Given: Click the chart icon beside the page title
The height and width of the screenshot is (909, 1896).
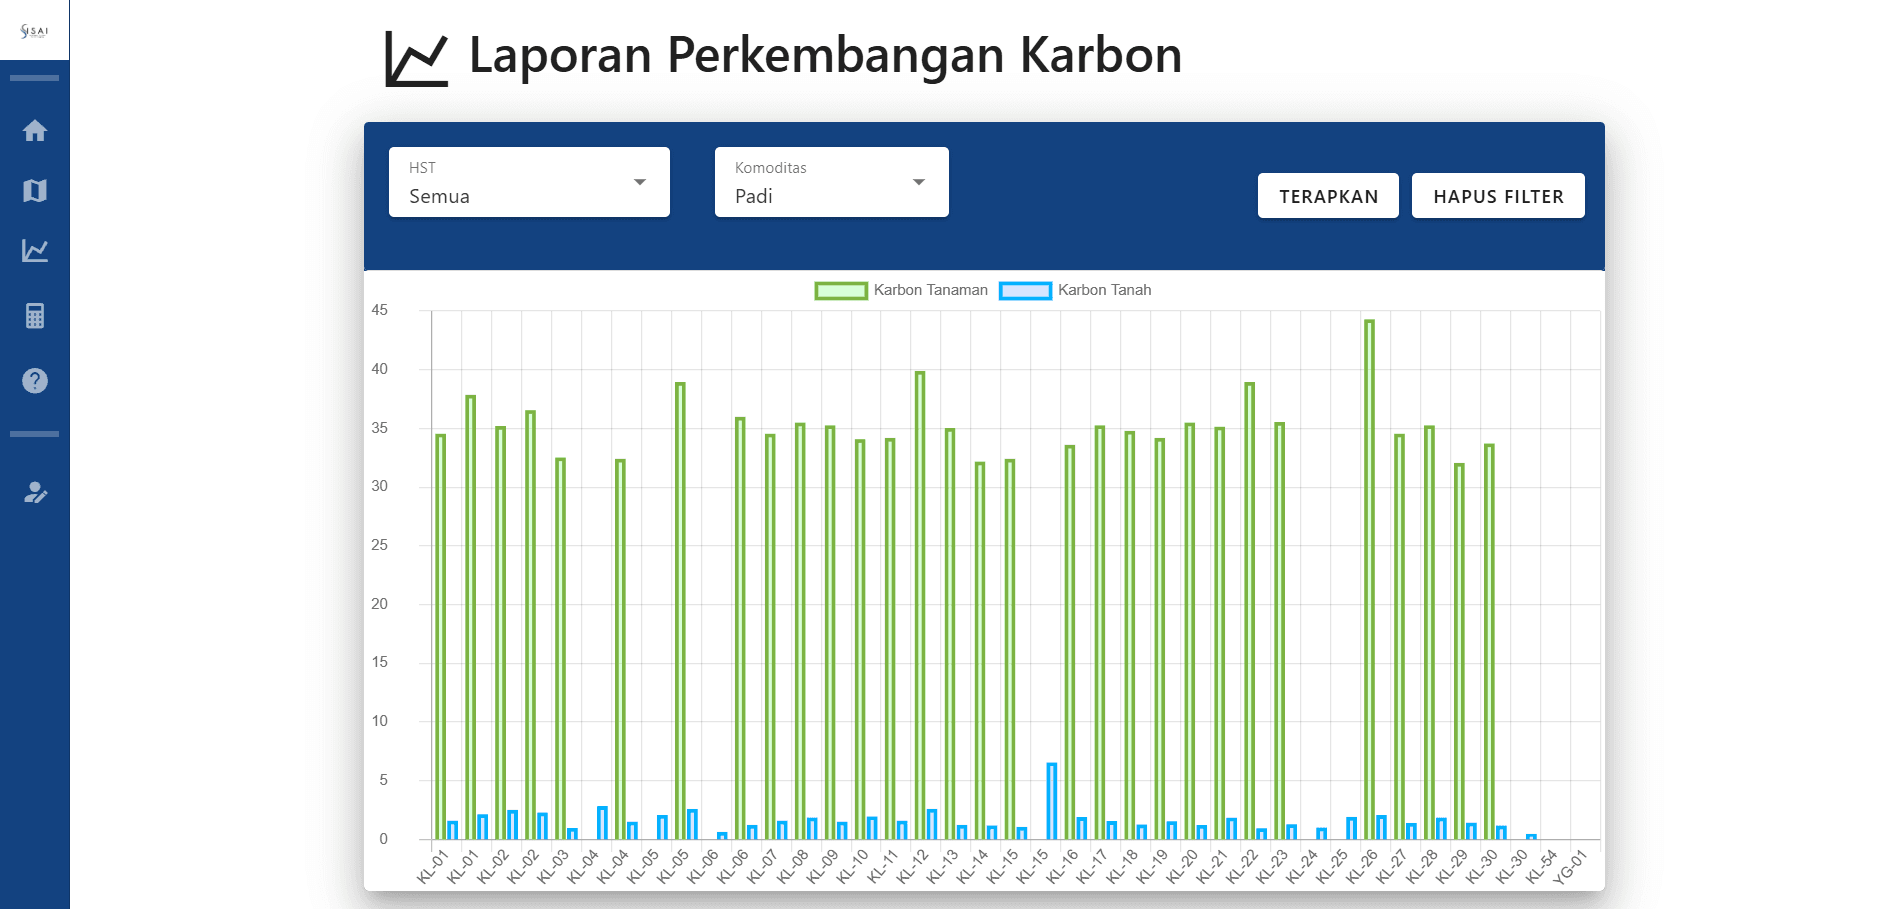Looking at the screenshot, I should 416,58.
